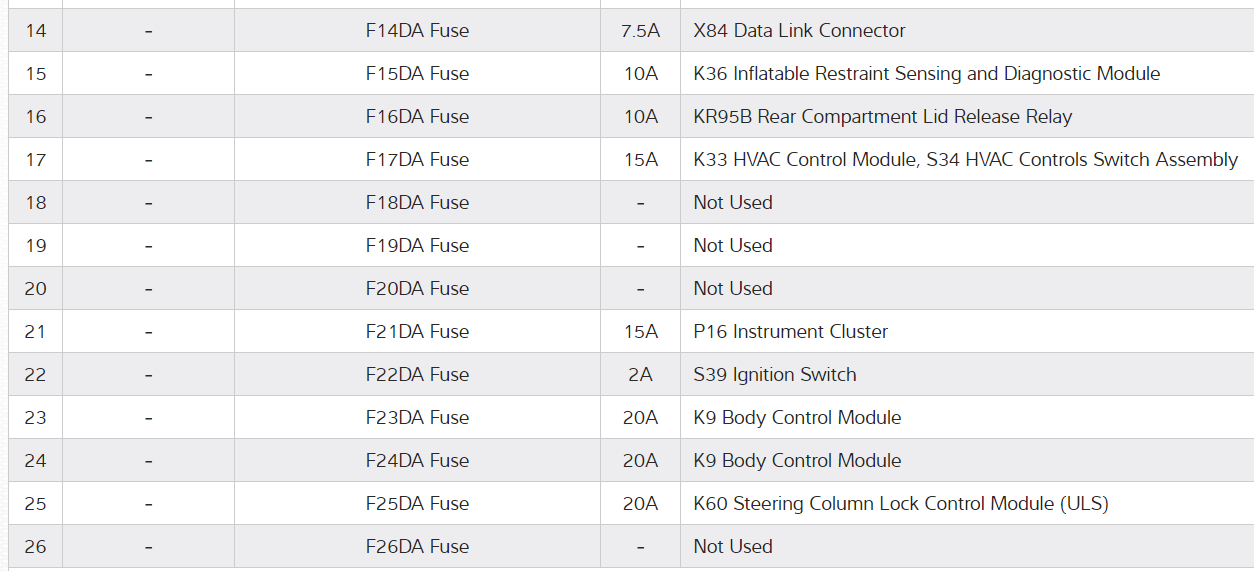
Task: Click the F16DA Fuse cell
Action: pyautogui.click(x=417, y=117)
